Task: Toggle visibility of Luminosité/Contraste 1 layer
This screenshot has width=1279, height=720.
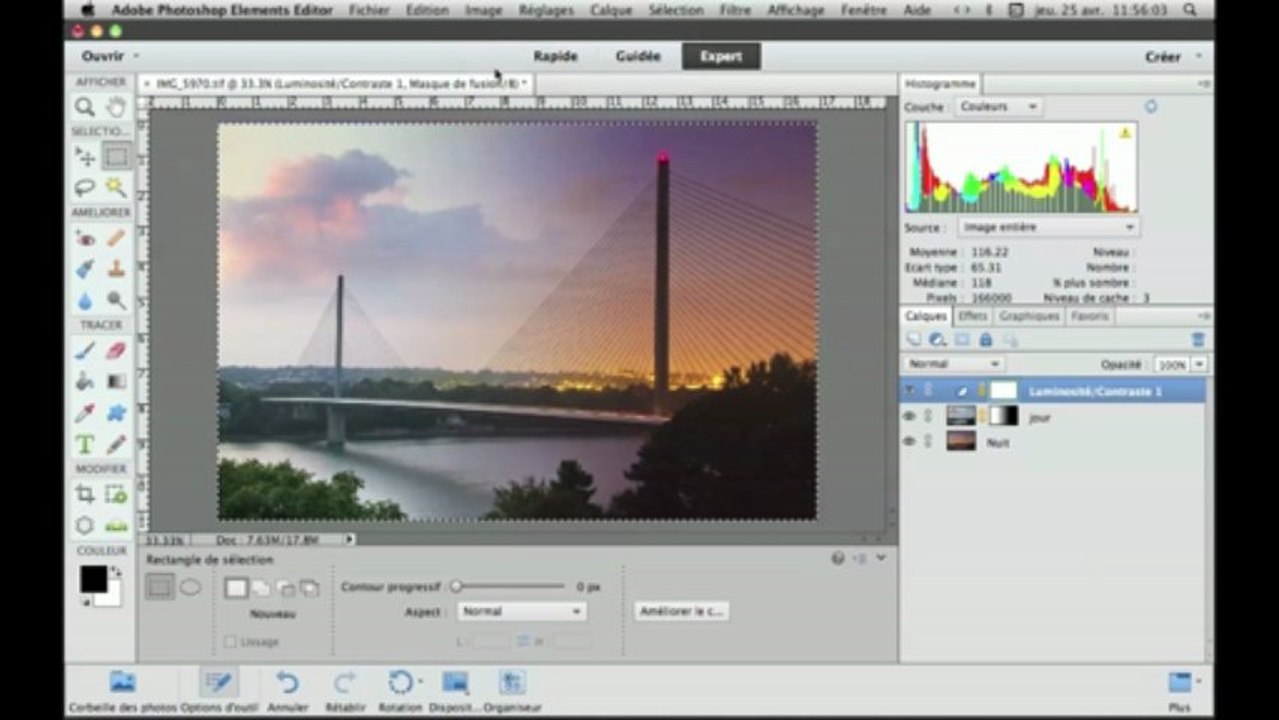Action: click(909, 391)
